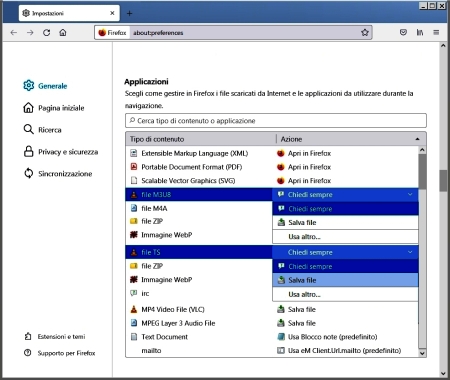This screenshot has width=450, height=380.
Task: Choose Salva file in M3U8 dropdown
Action: point(345,223)
